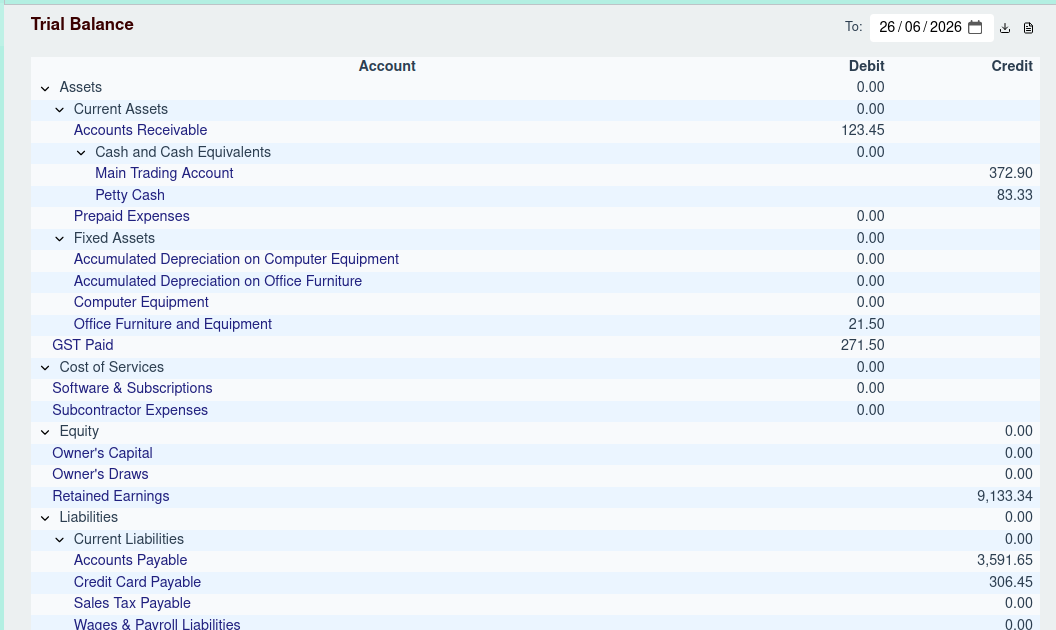This screenshot has height=630, width=1056.
Task: Open the Petty Cash account
Action: click(x=130, y=195)
